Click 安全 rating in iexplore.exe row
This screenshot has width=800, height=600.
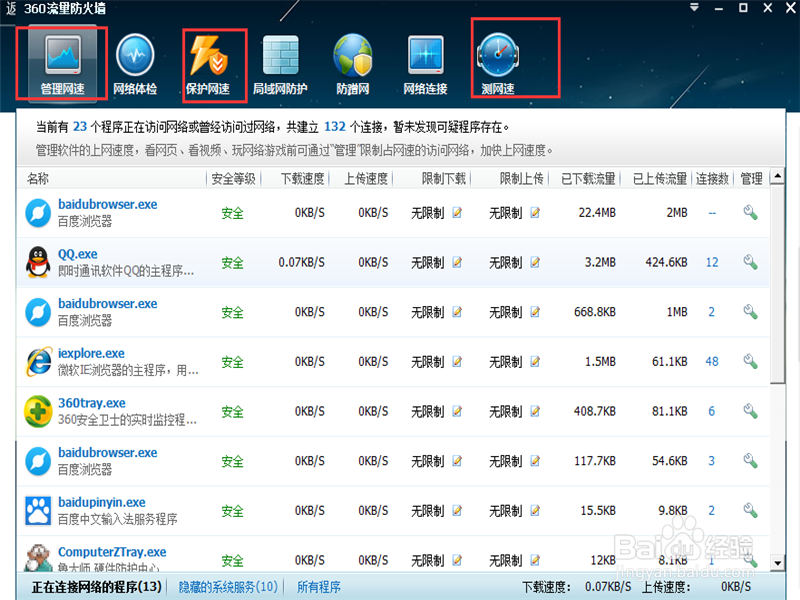click(x=233, y=362)
